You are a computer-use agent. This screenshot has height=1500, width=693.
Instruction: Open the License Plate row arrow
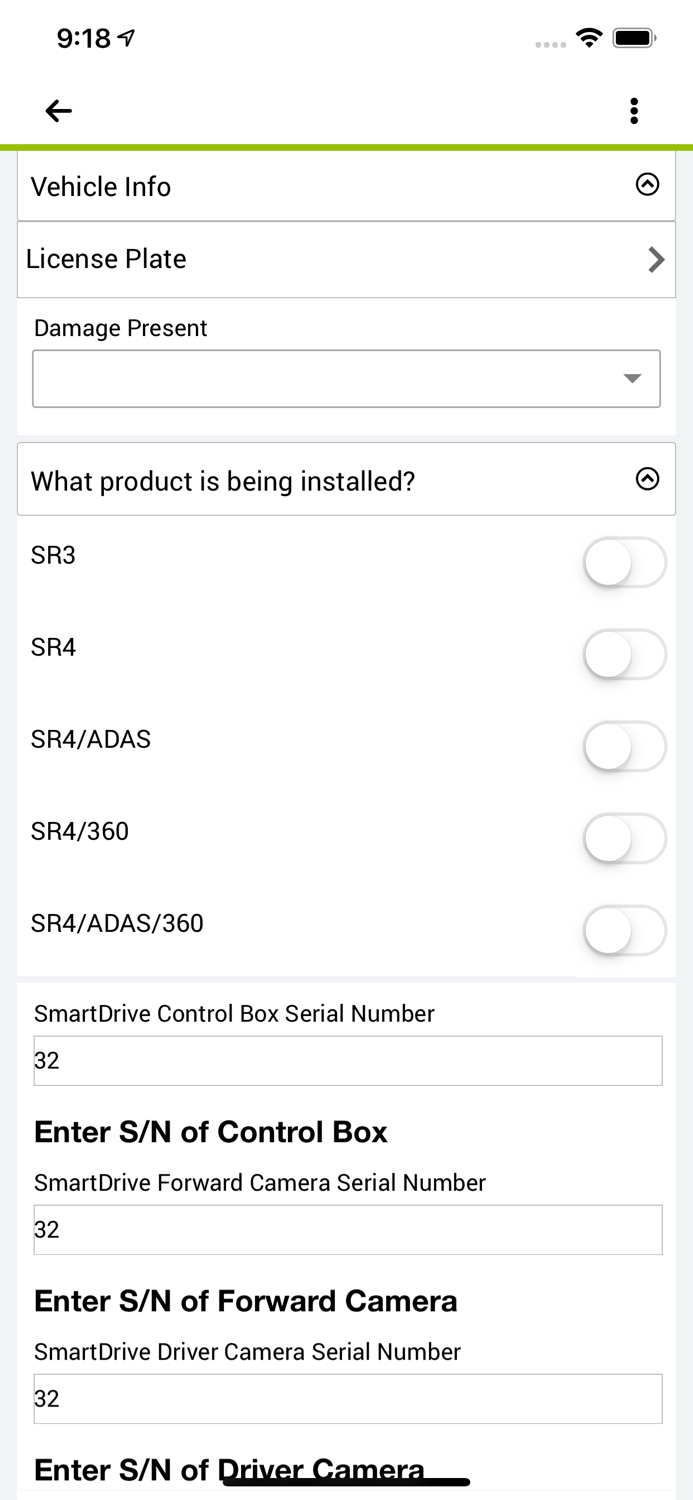(656, 260)
